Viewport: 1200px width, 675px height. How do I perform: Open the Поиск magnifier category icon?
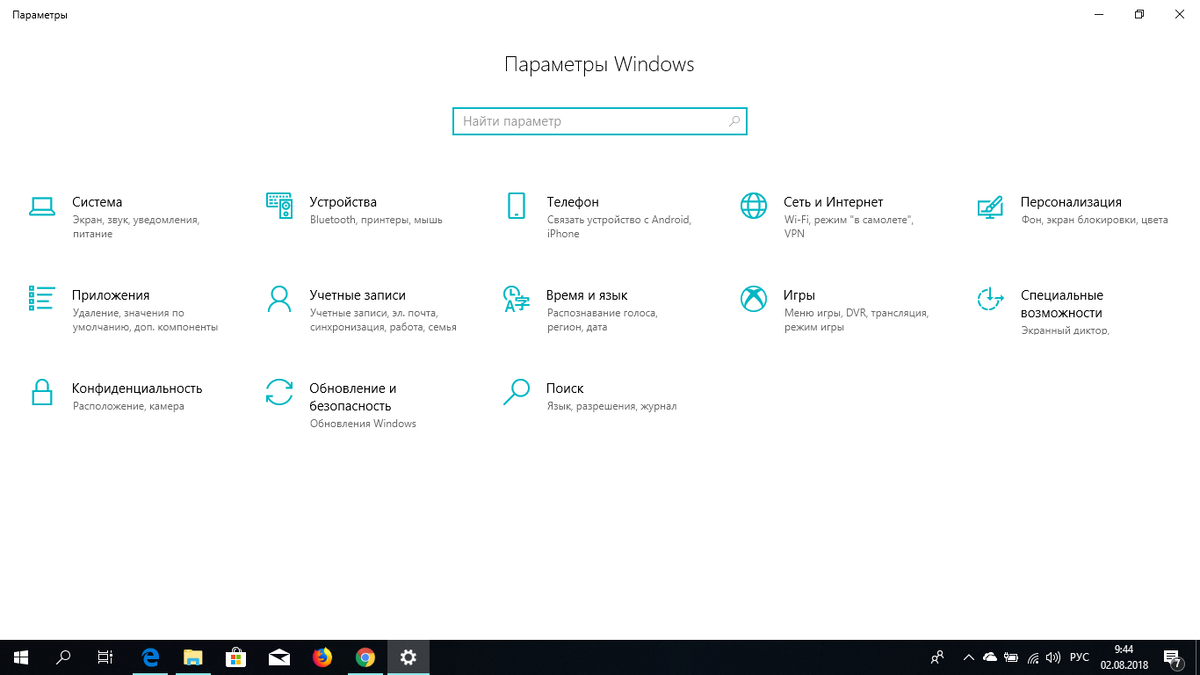pyautogui.click(x=516, y=392)
